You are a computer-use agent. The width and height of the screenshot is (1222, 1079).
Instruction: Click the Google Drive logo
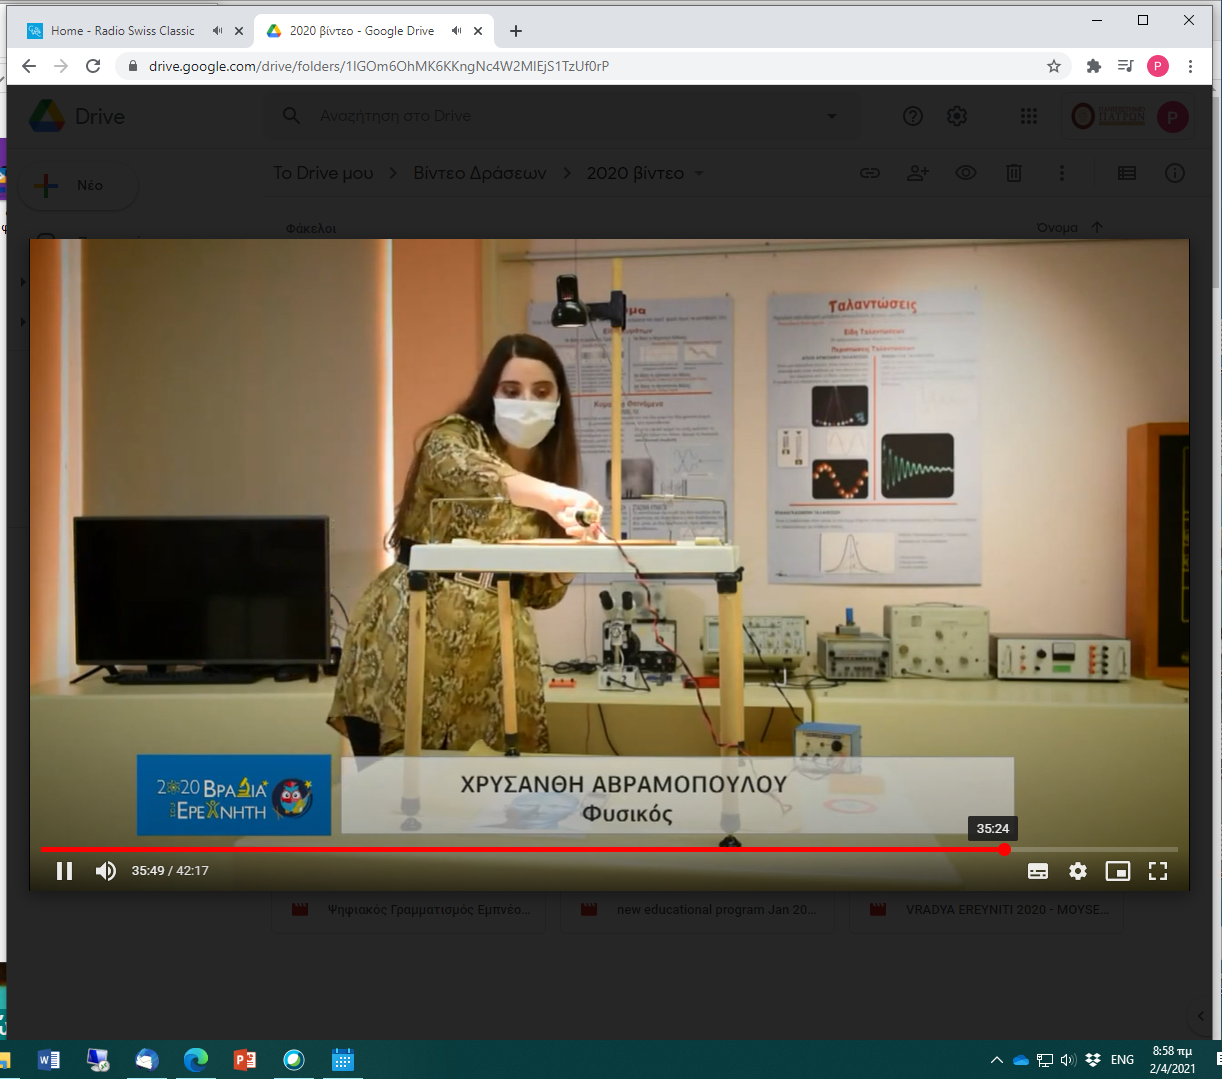(77, 116)
